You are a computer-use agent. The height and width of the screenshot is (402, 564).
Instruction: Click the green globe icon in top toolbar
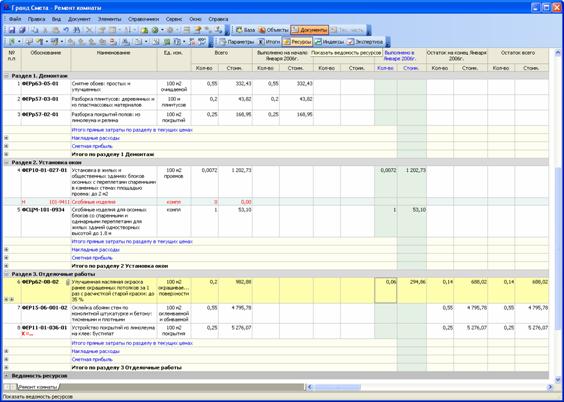click(x=155, y=30)
